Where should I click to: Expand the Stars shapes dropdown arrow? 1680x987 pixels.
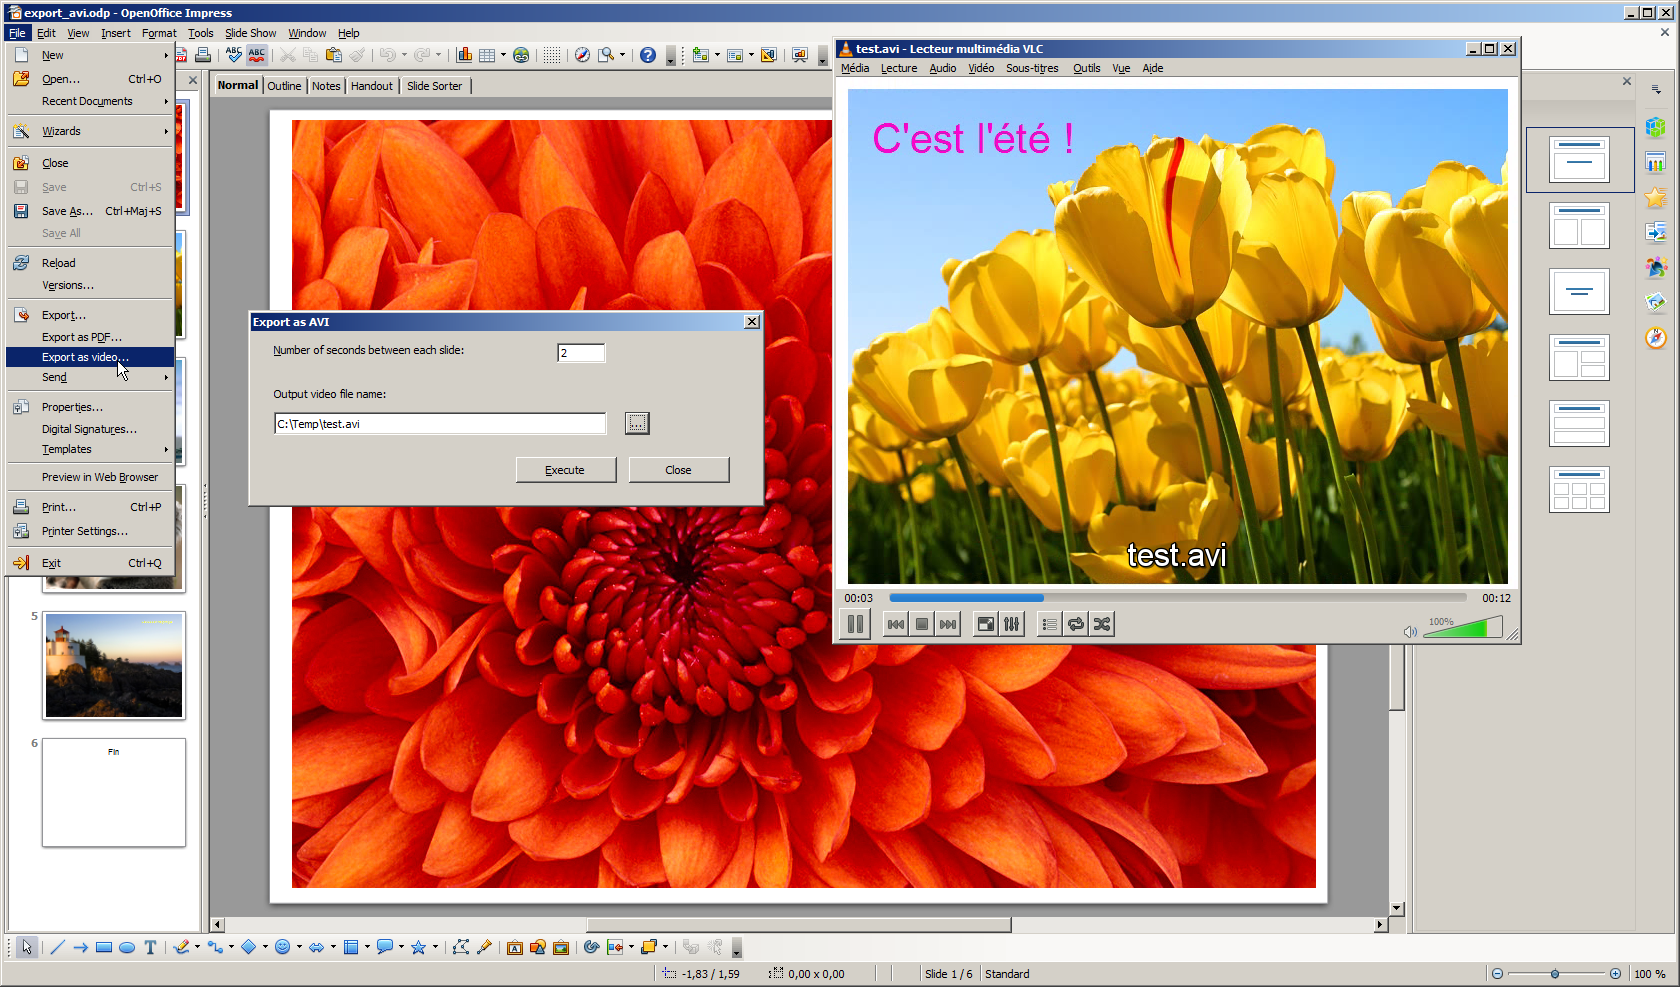[x=435, y=947]
